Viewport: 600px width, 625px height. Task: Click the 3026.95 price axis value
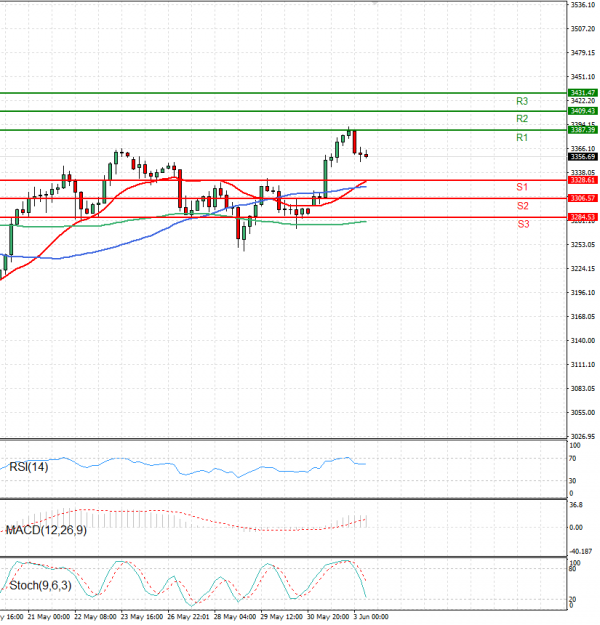coord(583,436)
